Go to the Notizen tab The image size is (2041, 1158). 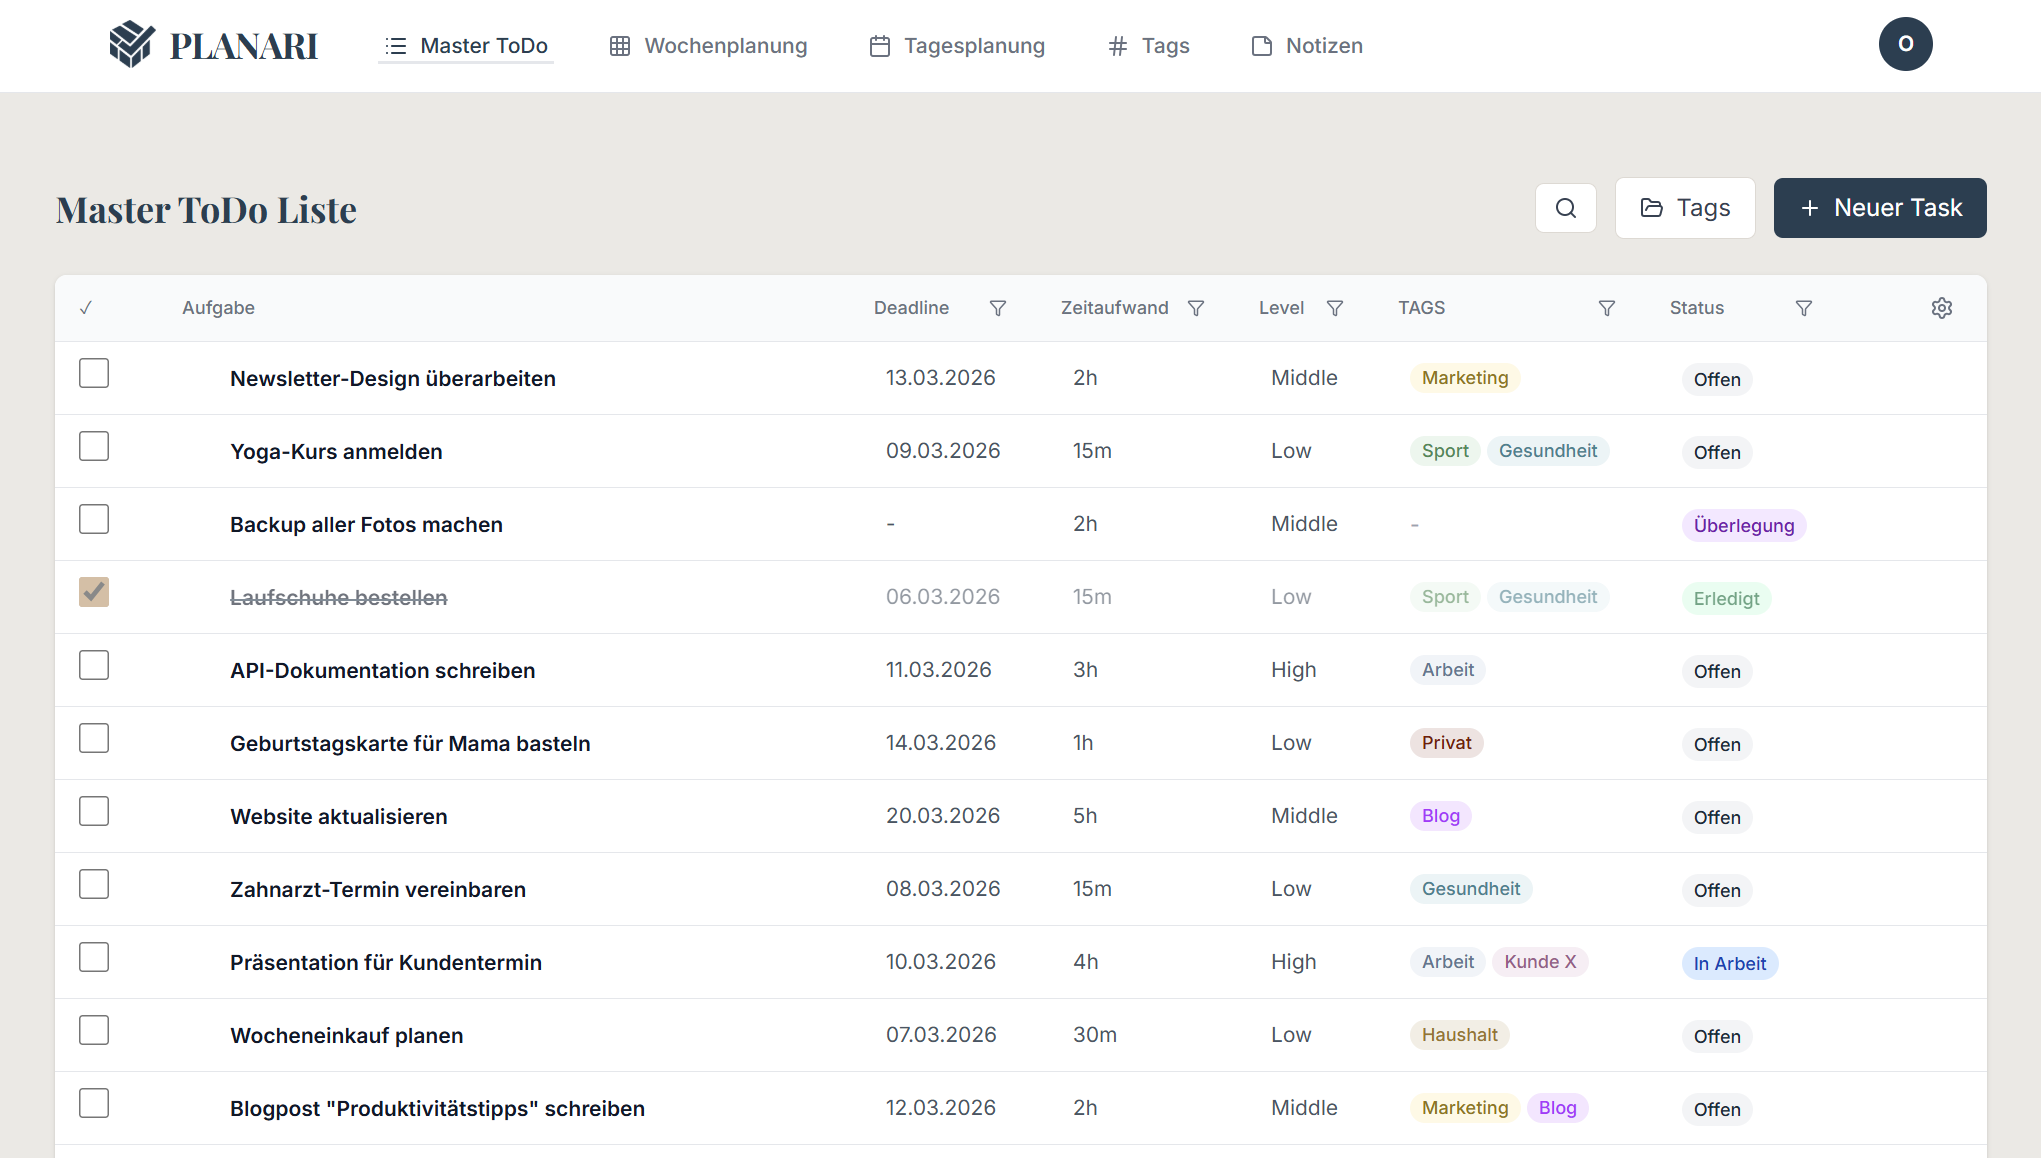tap(1307, 46)
